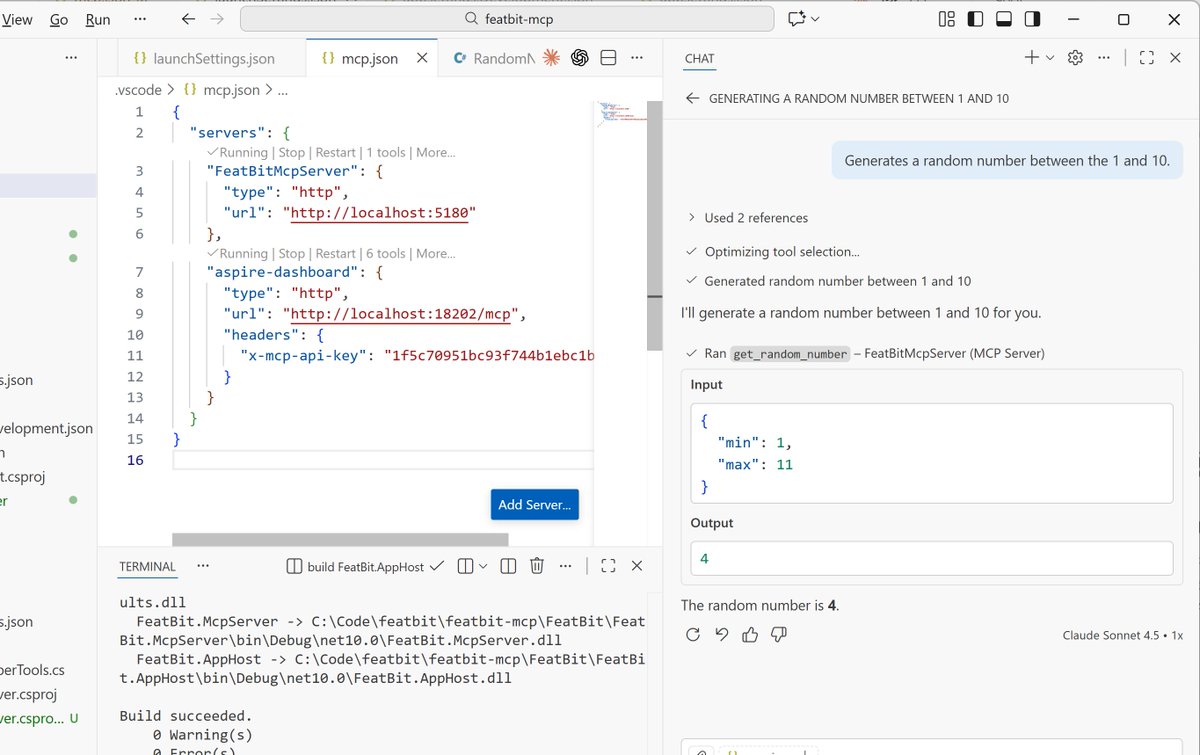Open the side bar ellipsis menu
The height and width of the screenshot is (755, 1200).
(71, 58)
